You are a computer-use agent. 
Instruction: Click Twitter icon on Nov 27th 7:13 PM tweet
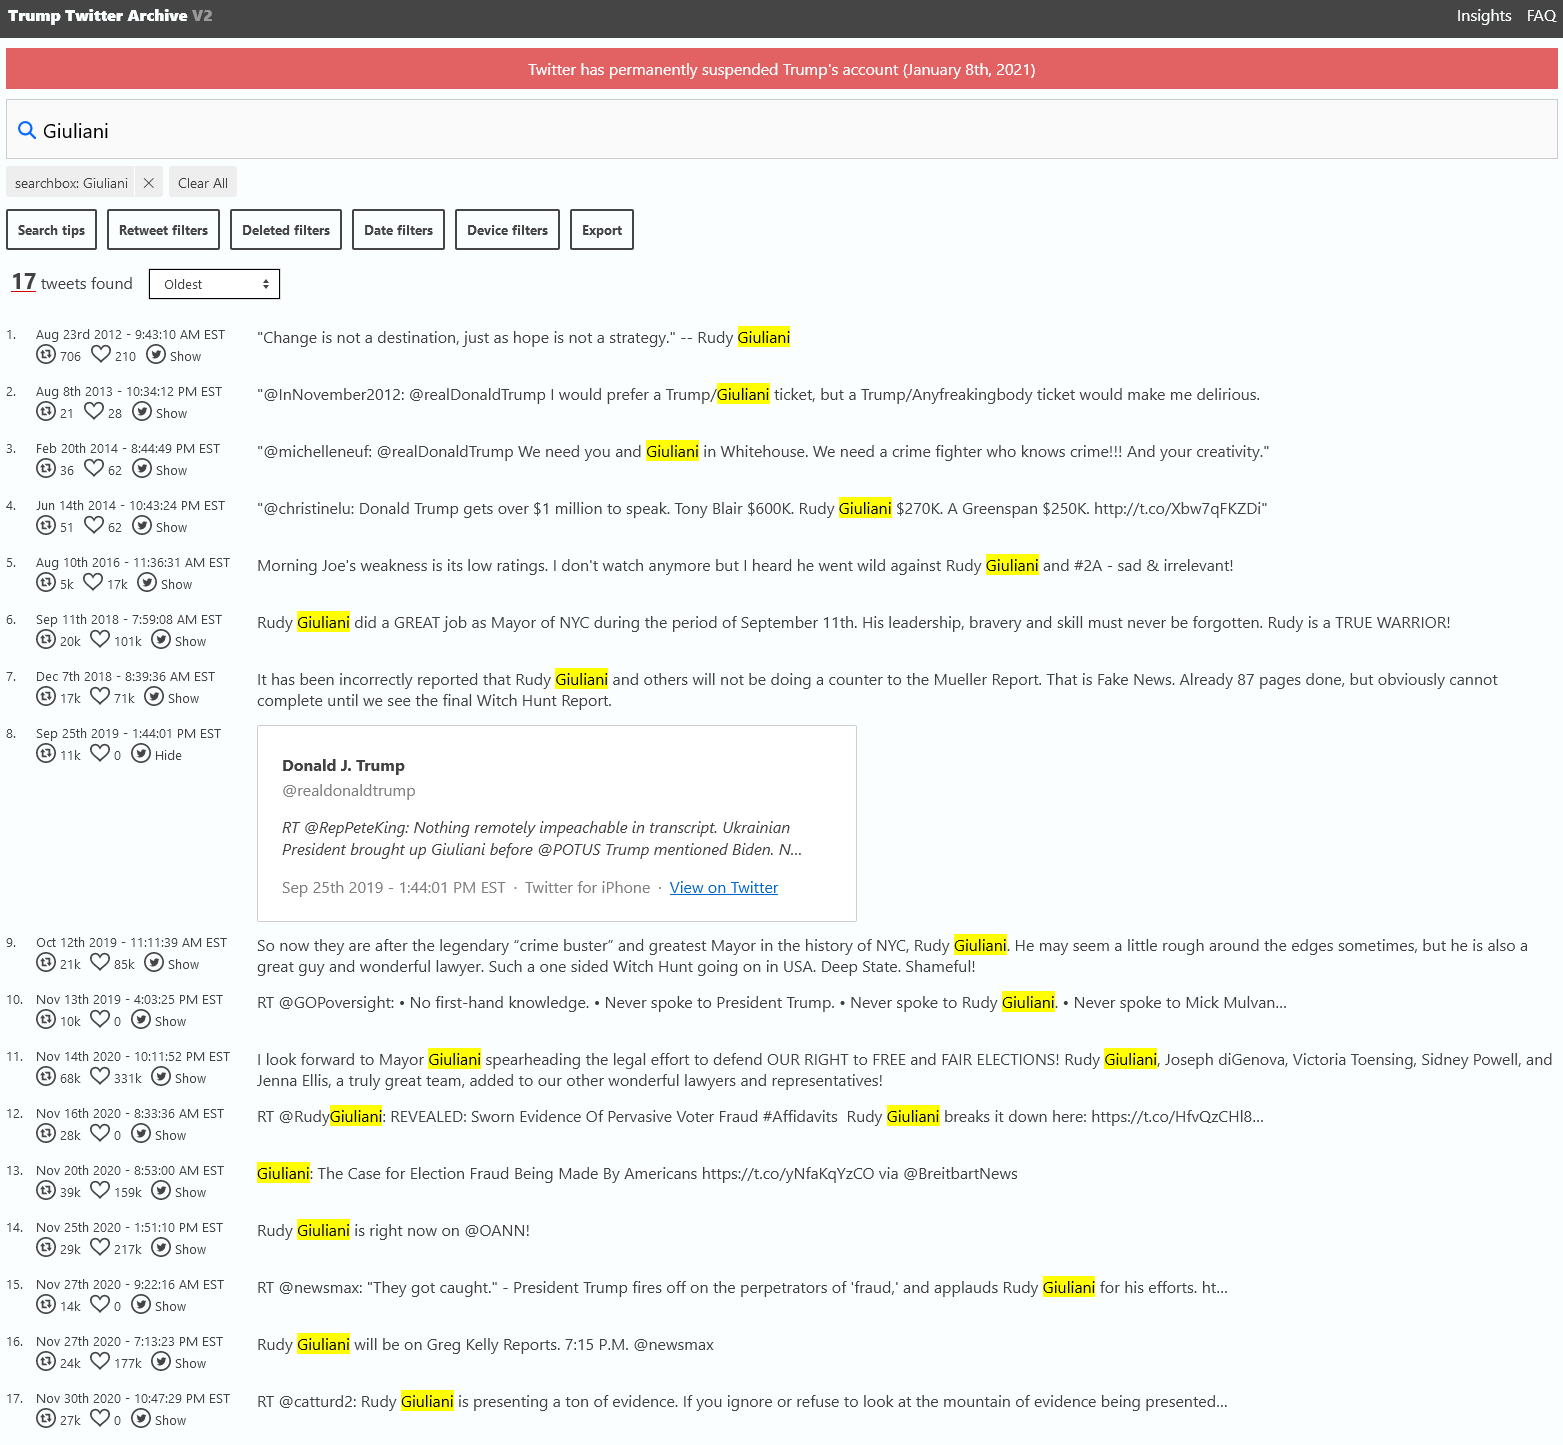pyautogui.click(x=161, y=1361)
